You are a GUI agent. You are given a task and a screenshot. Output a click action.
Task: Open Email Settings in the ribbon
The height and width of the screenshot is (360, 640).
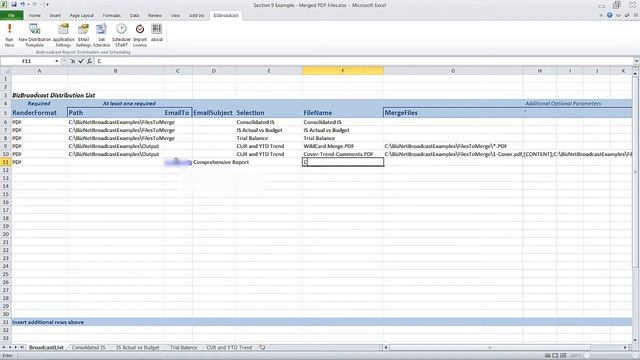(x=83, y=35)
